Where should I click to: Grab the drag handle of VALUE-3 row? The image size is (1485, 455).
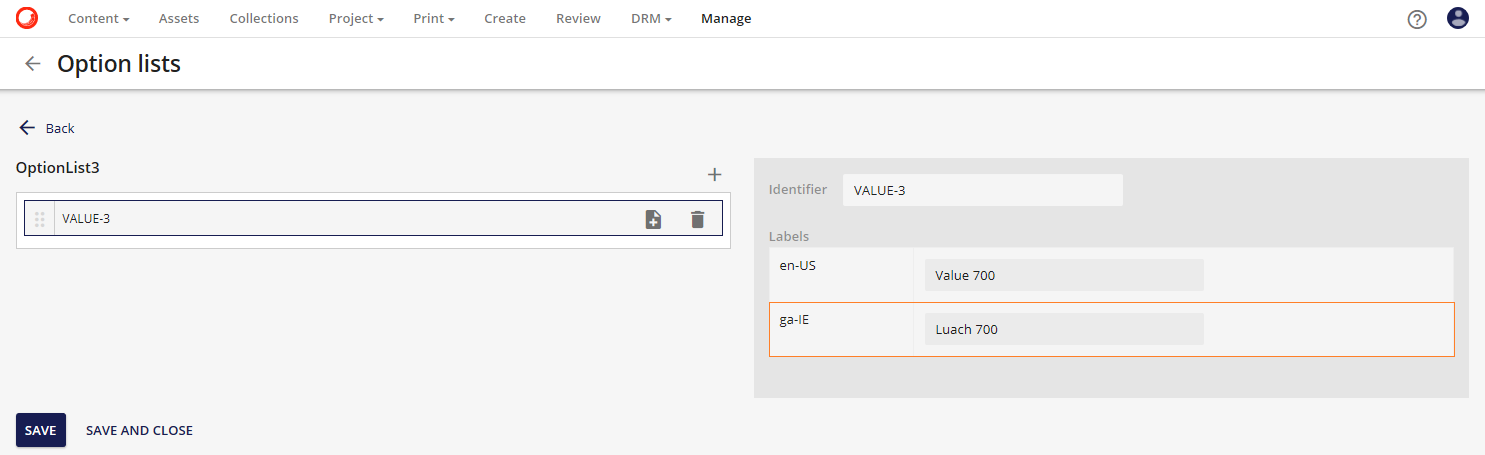[40, 219]
